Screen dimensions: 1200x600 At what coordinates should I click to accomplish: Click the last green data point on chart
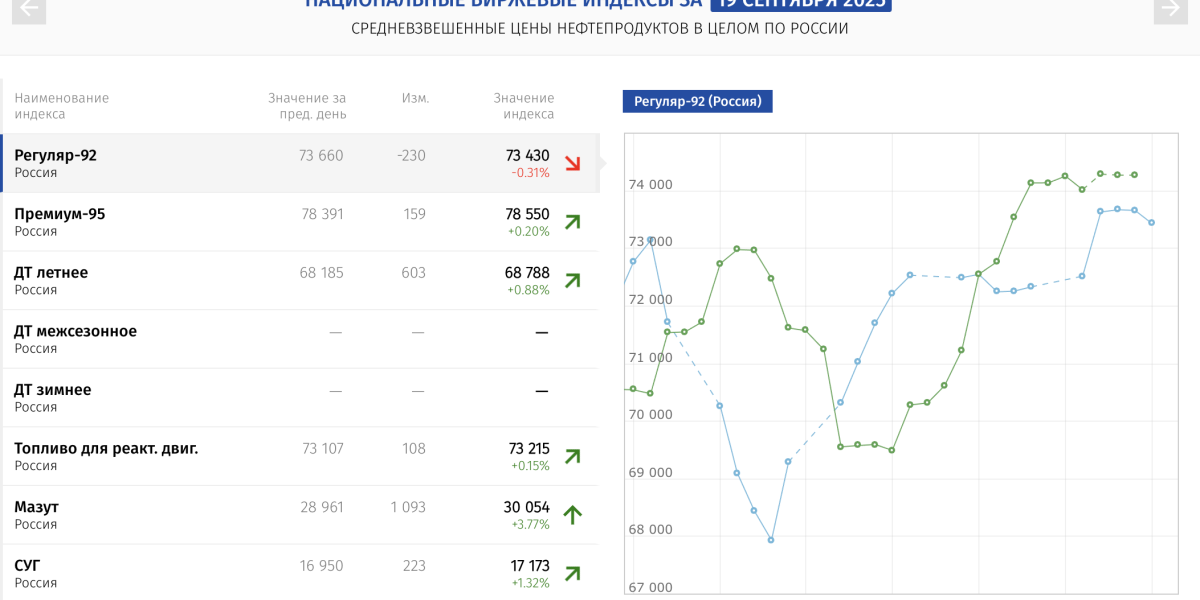[x=1135, y=175]
